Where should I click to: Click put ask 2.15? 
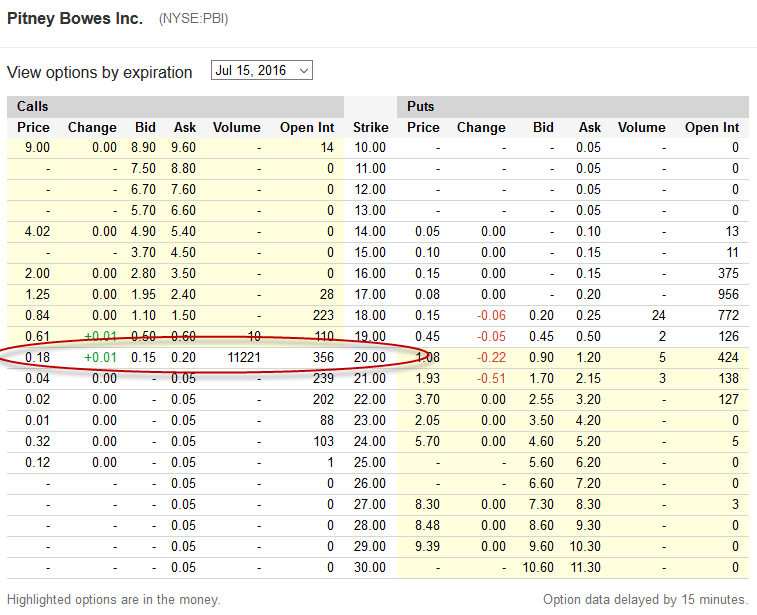tap(588, 378)
